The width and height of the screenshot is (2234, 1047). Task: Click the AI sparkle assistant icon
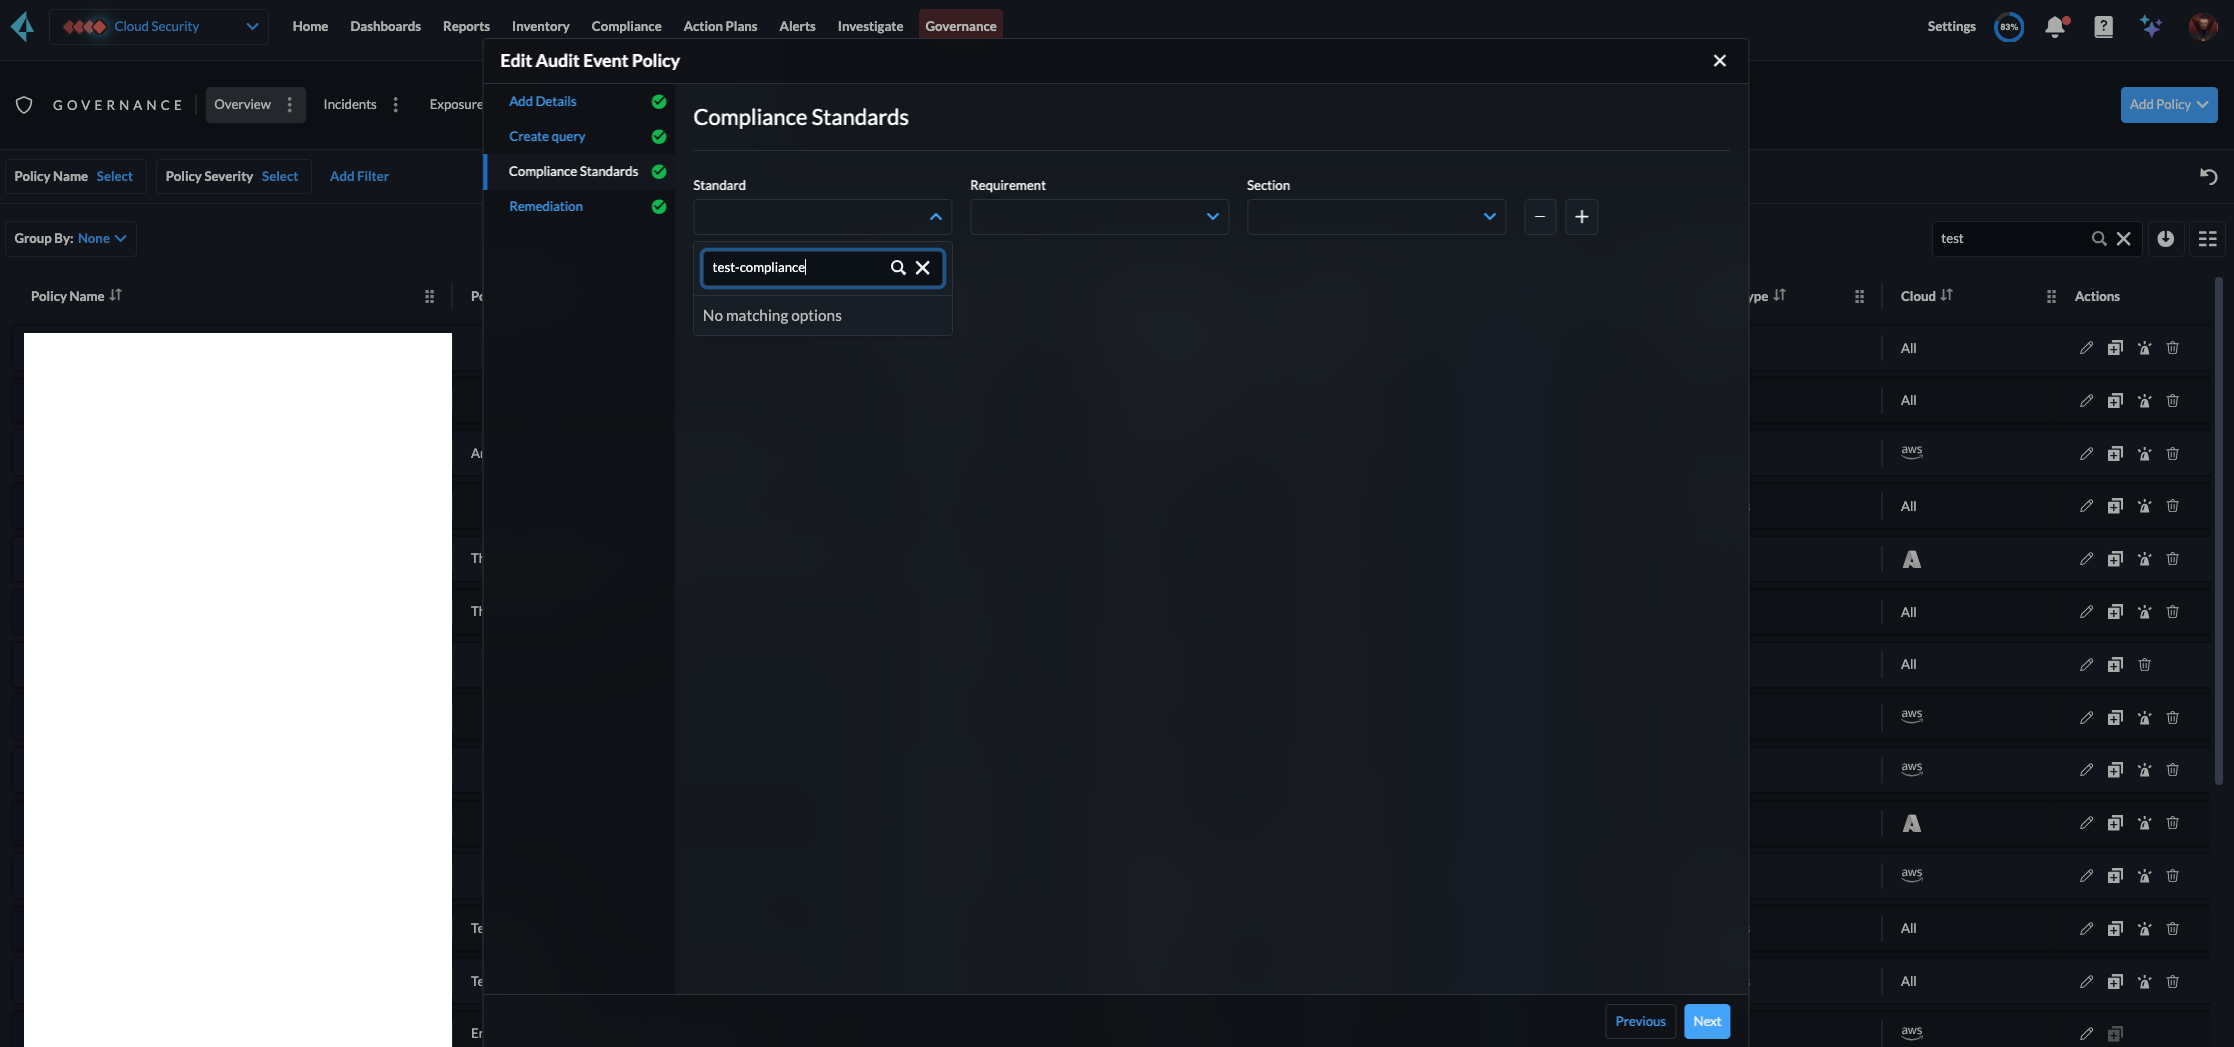(x=2151, y=27)
